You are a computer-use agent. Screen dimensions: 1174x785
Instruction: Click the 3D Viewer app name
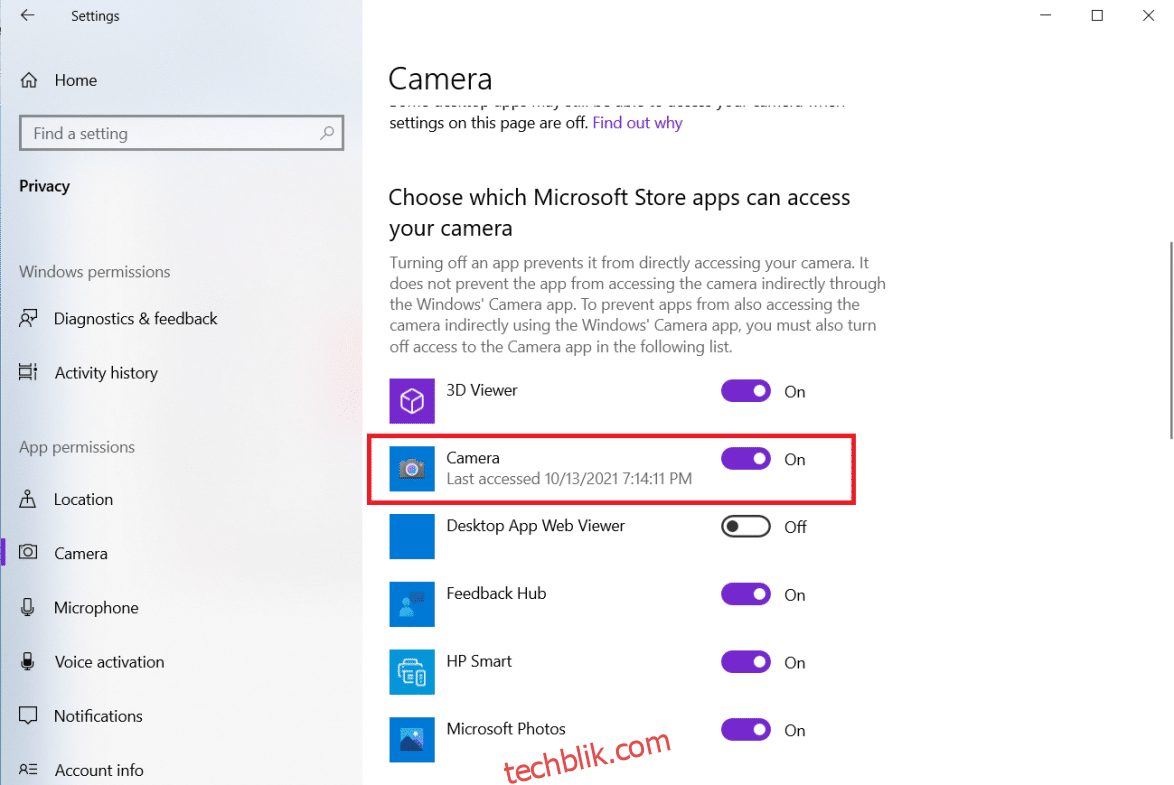[481, 390]
